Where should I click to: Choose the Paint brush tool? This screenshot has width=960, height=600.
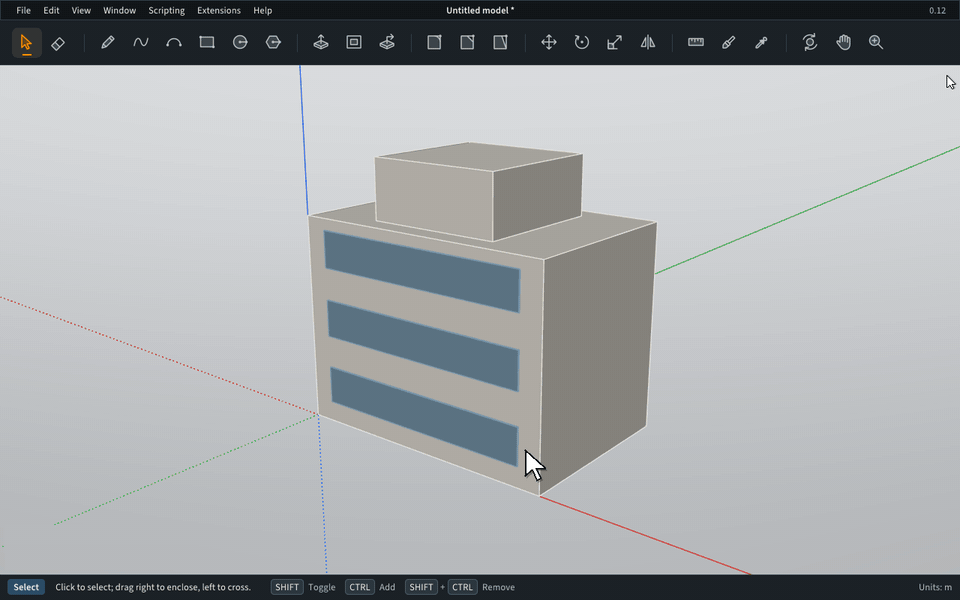tap(729, 42)
